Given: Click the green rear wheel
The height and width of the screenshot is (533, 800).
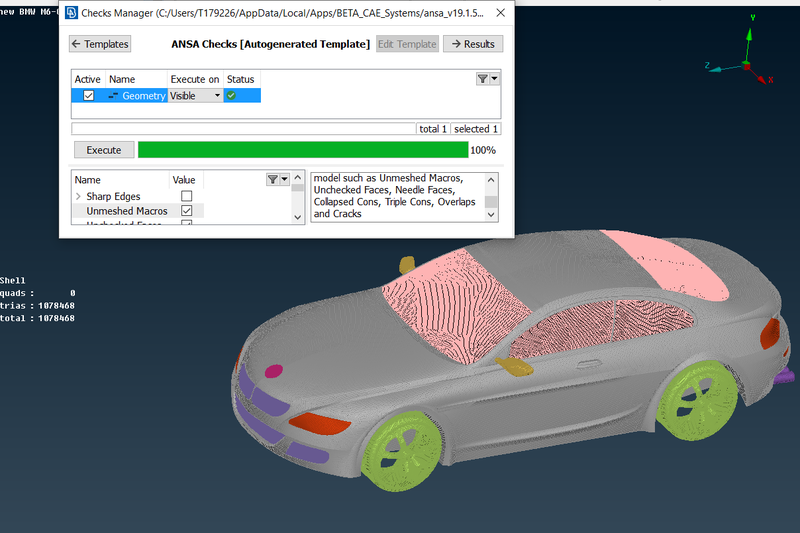Looking at the screenshot, I should click(696, 399).
